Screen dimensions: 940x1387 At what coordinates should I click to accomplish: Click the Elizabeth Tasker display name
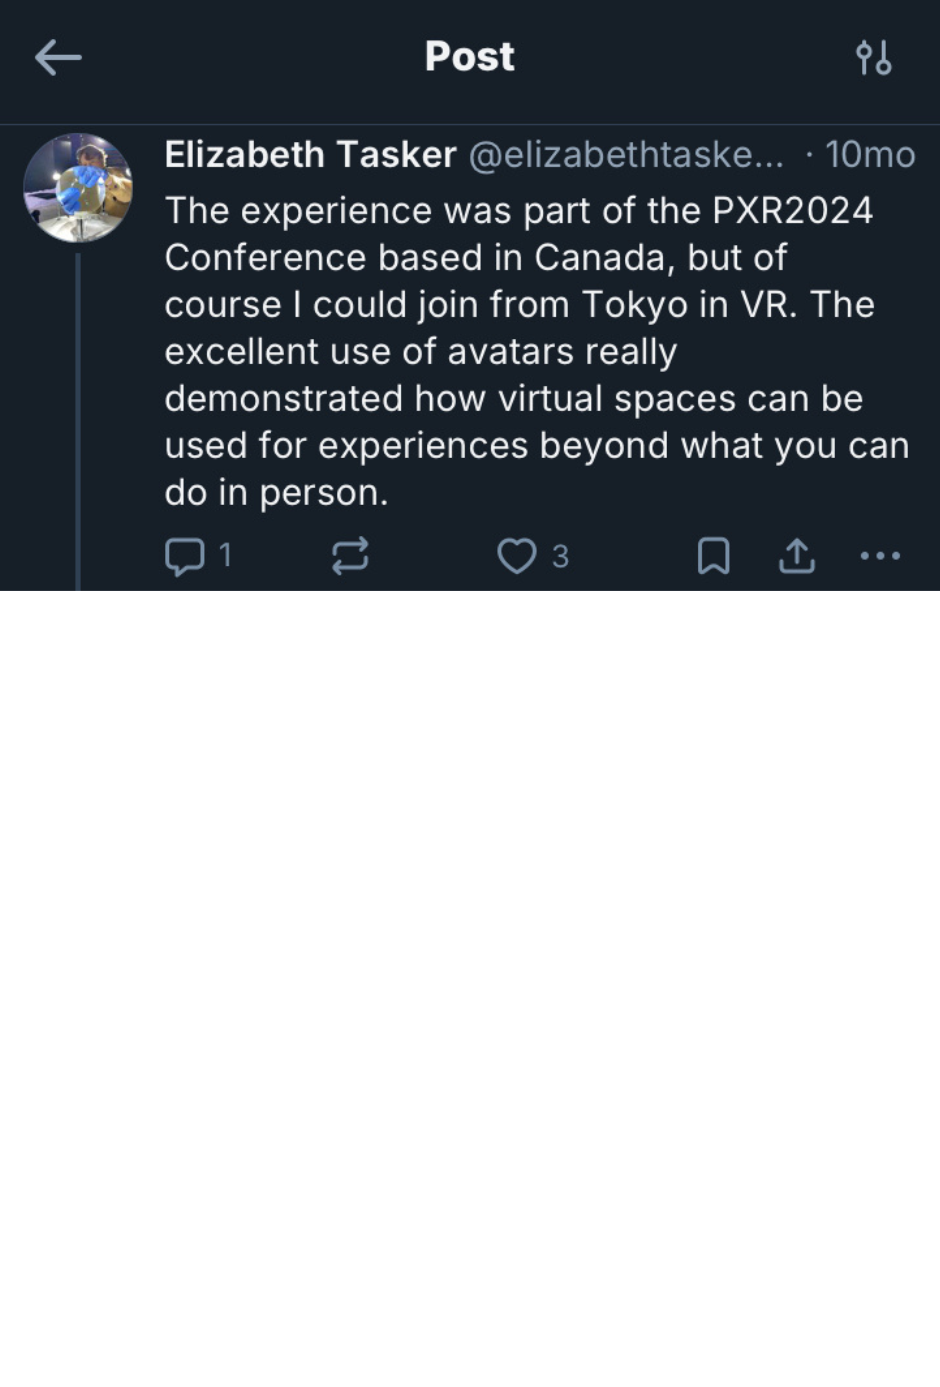310,155
